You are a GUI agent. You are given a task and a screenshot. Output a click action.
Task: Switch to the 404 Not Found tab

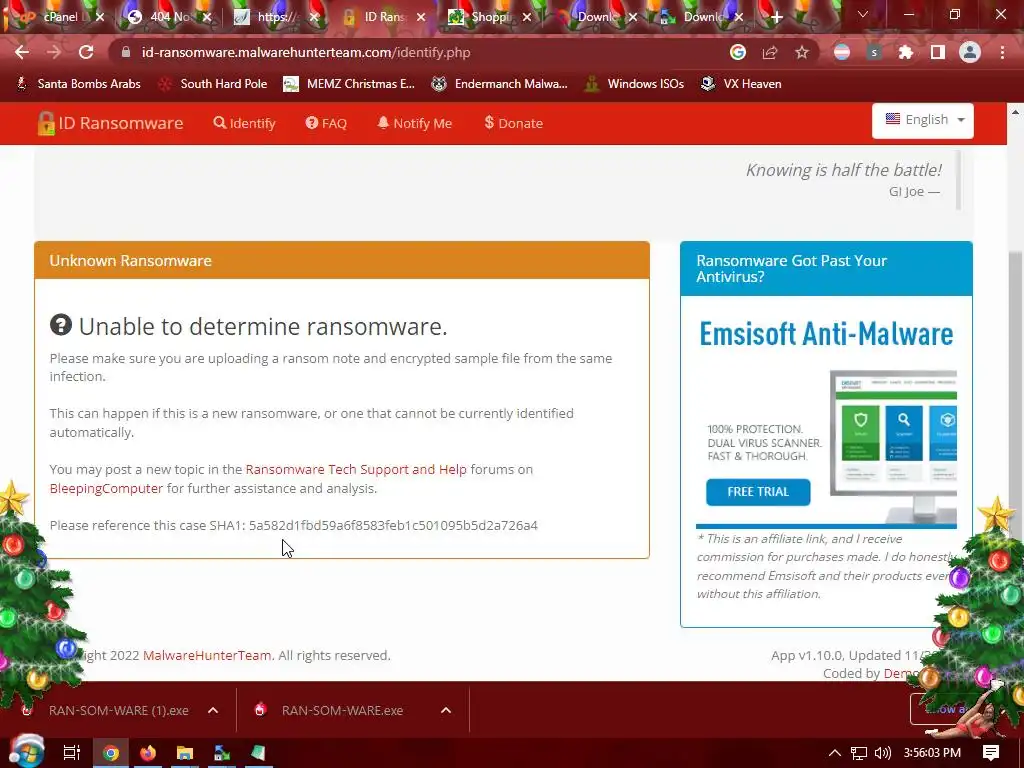tap(168, 17)
